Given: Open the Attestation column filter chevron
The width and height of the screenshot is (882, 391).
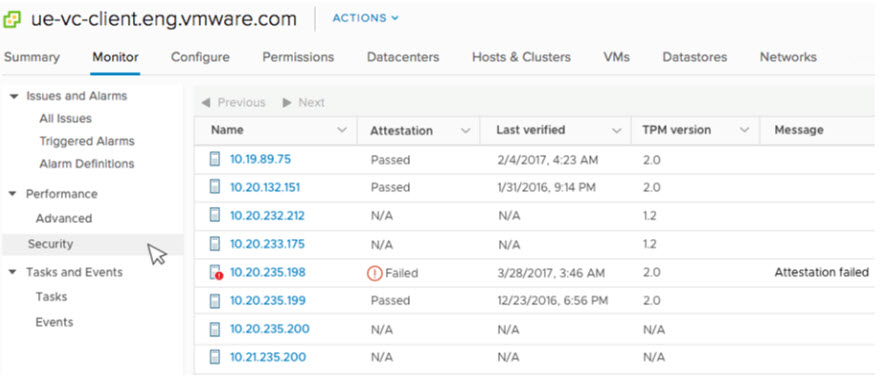Looking at the screenshot, I should coord(465,131).
